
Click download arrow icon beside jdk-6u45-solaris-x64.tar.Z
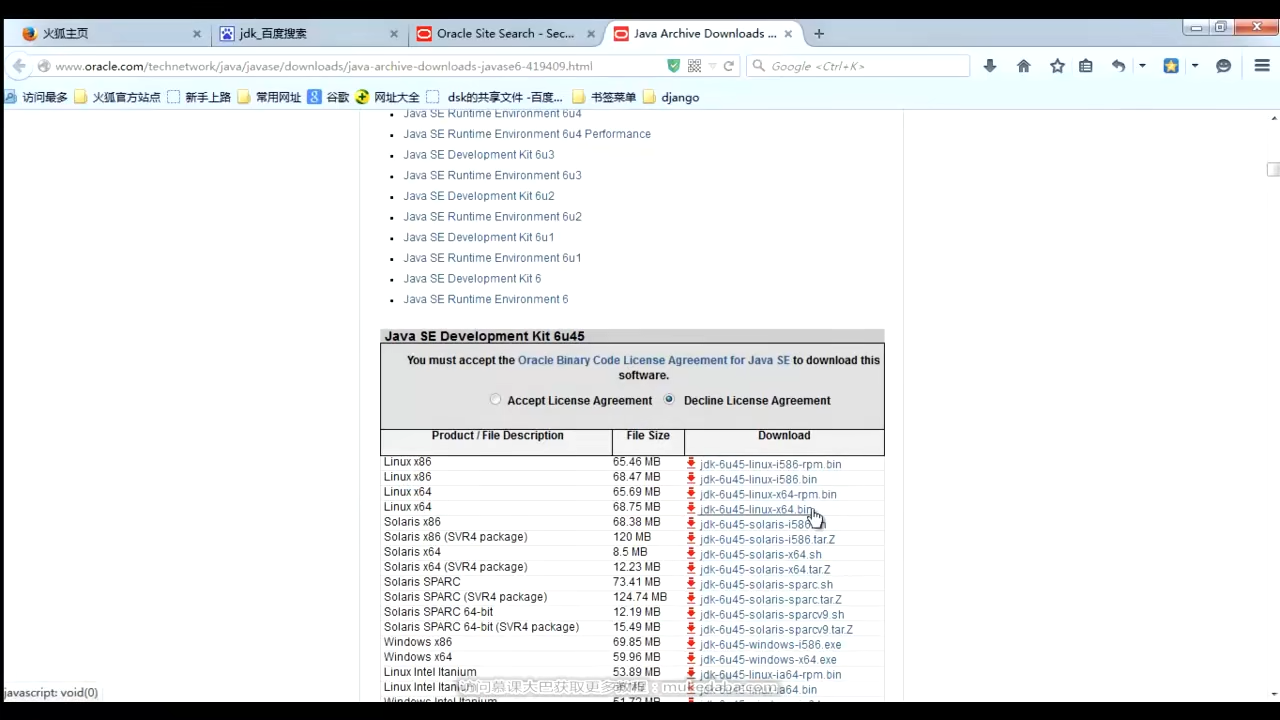click(691, 569)
